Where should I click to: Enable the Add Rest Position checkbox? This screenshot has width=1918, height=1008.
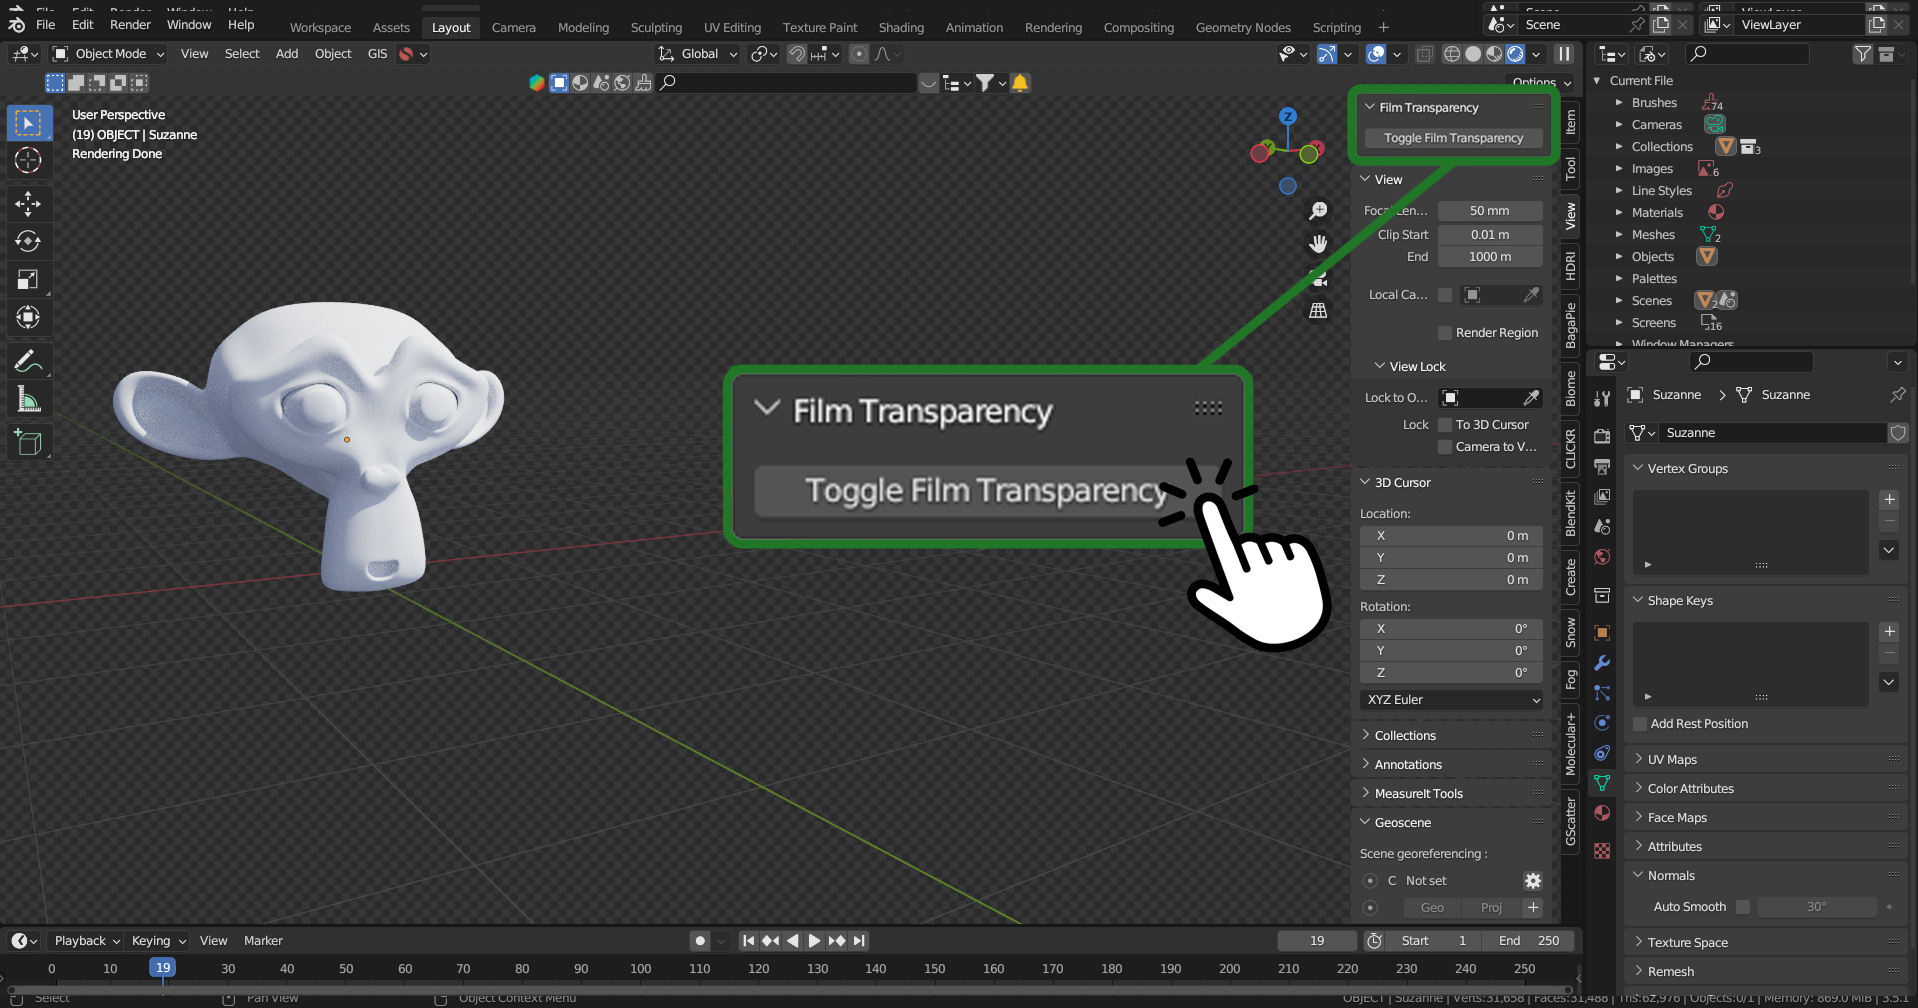(1640, 724)
